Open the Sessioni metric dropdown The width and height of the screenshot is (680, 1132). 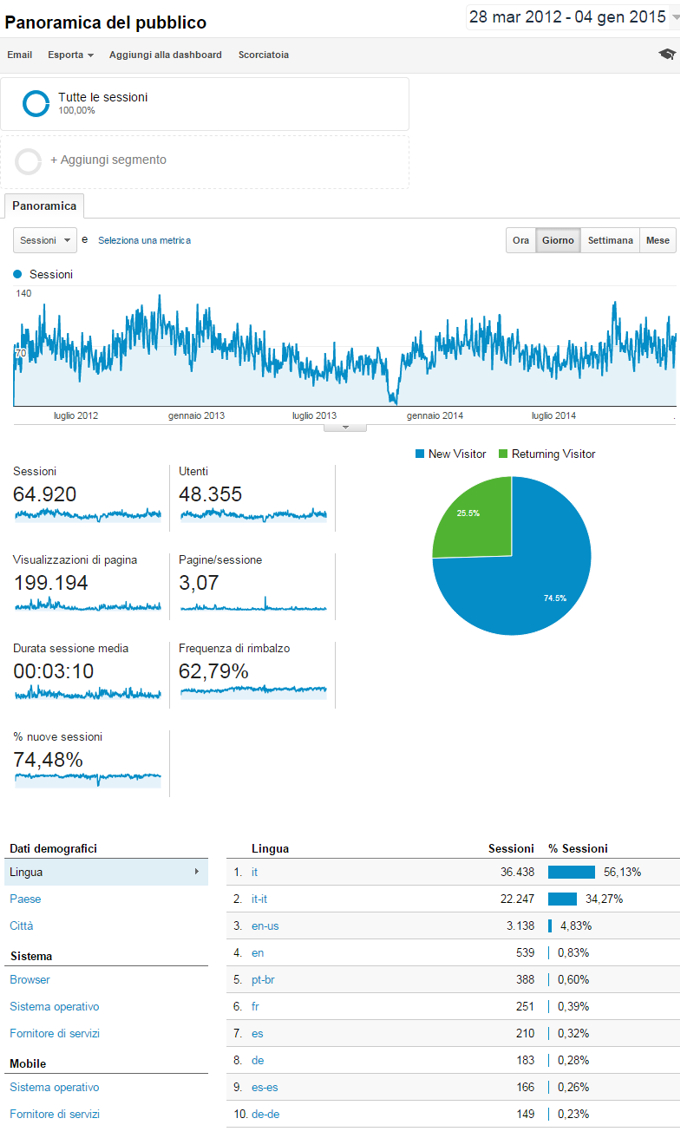[44, 240]
